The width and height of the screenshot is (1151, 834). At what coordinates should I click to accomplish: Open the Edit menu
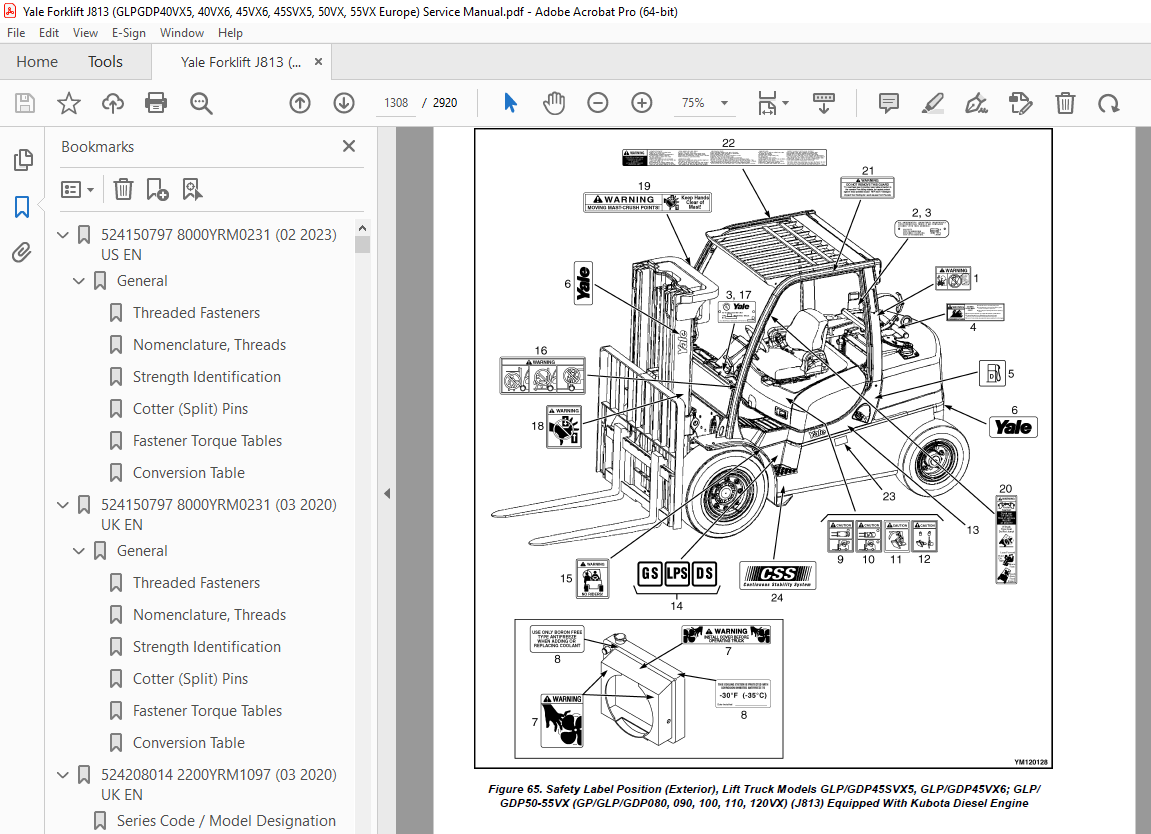pyautogui.click(x=48, y=33)
